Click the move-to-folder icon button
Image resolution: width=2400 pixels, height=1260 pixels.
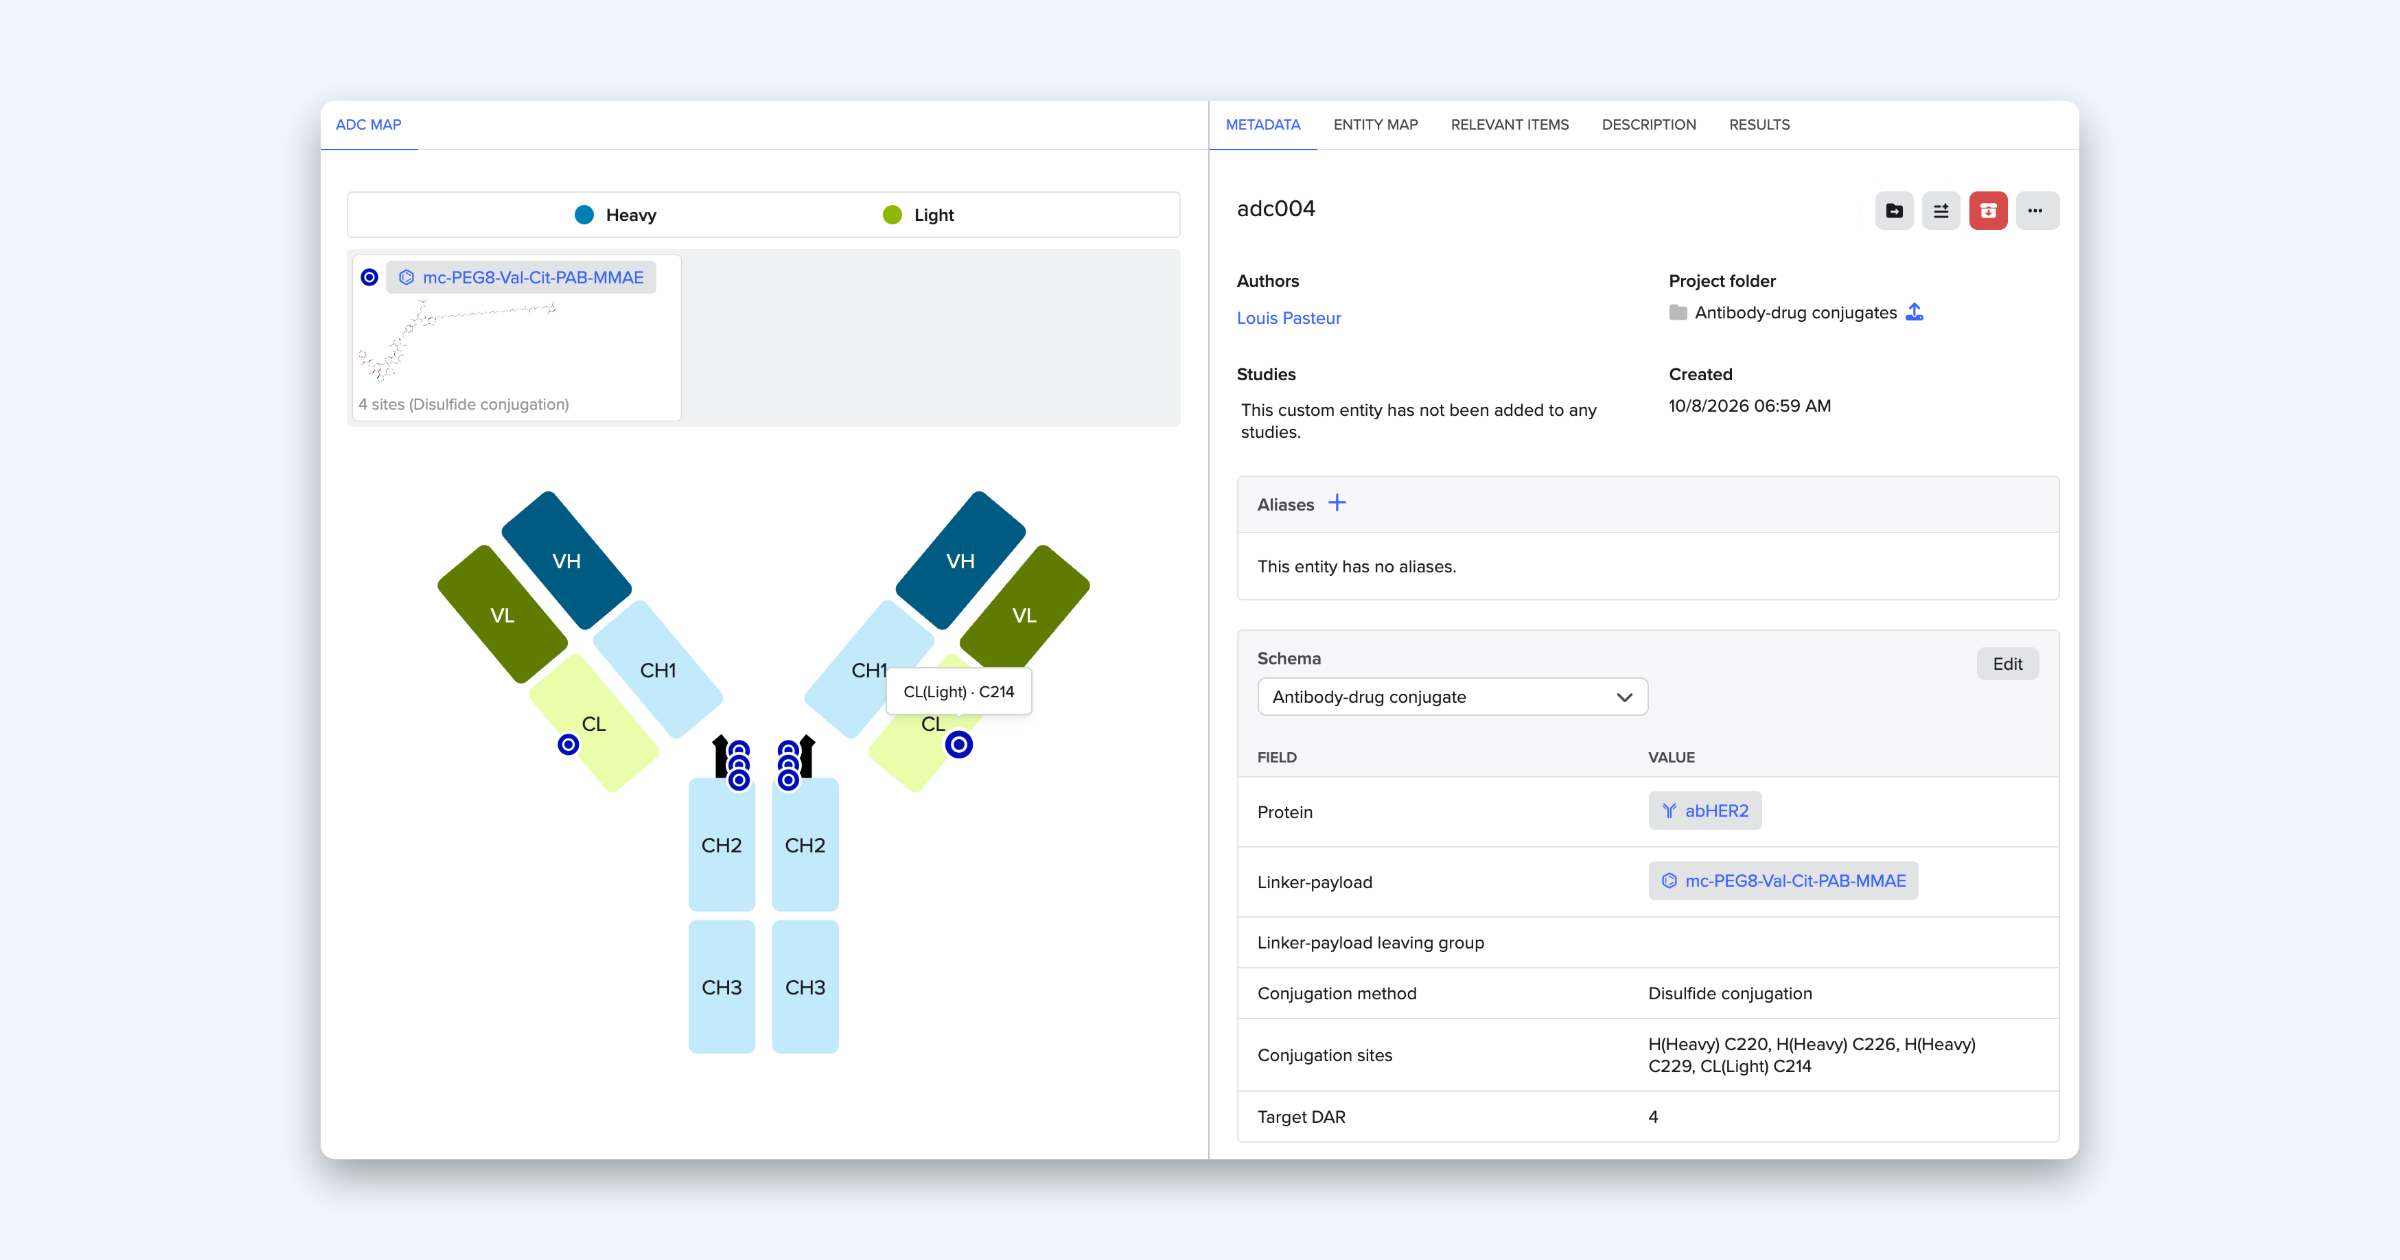(1894, 211)
